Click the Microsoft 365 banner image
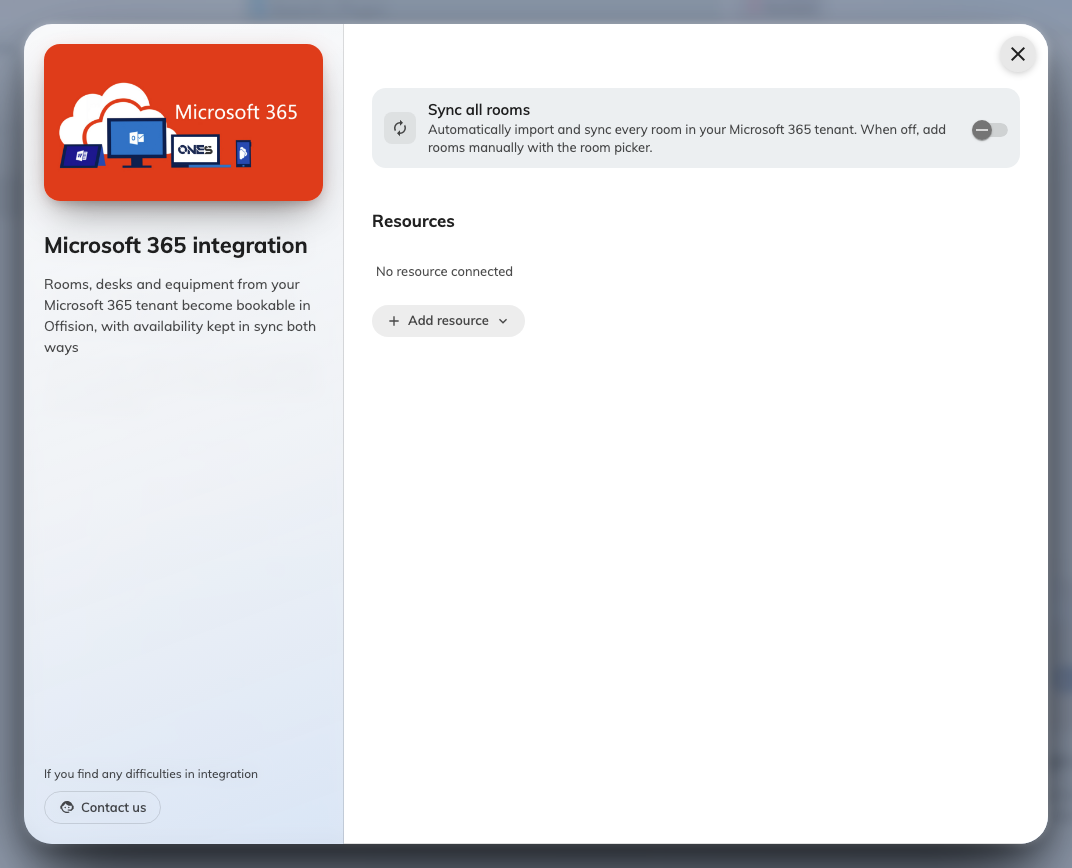Image resolution: width=1072 pixels, height=868 pixels. pyautogui.click(x=183, y=122)
